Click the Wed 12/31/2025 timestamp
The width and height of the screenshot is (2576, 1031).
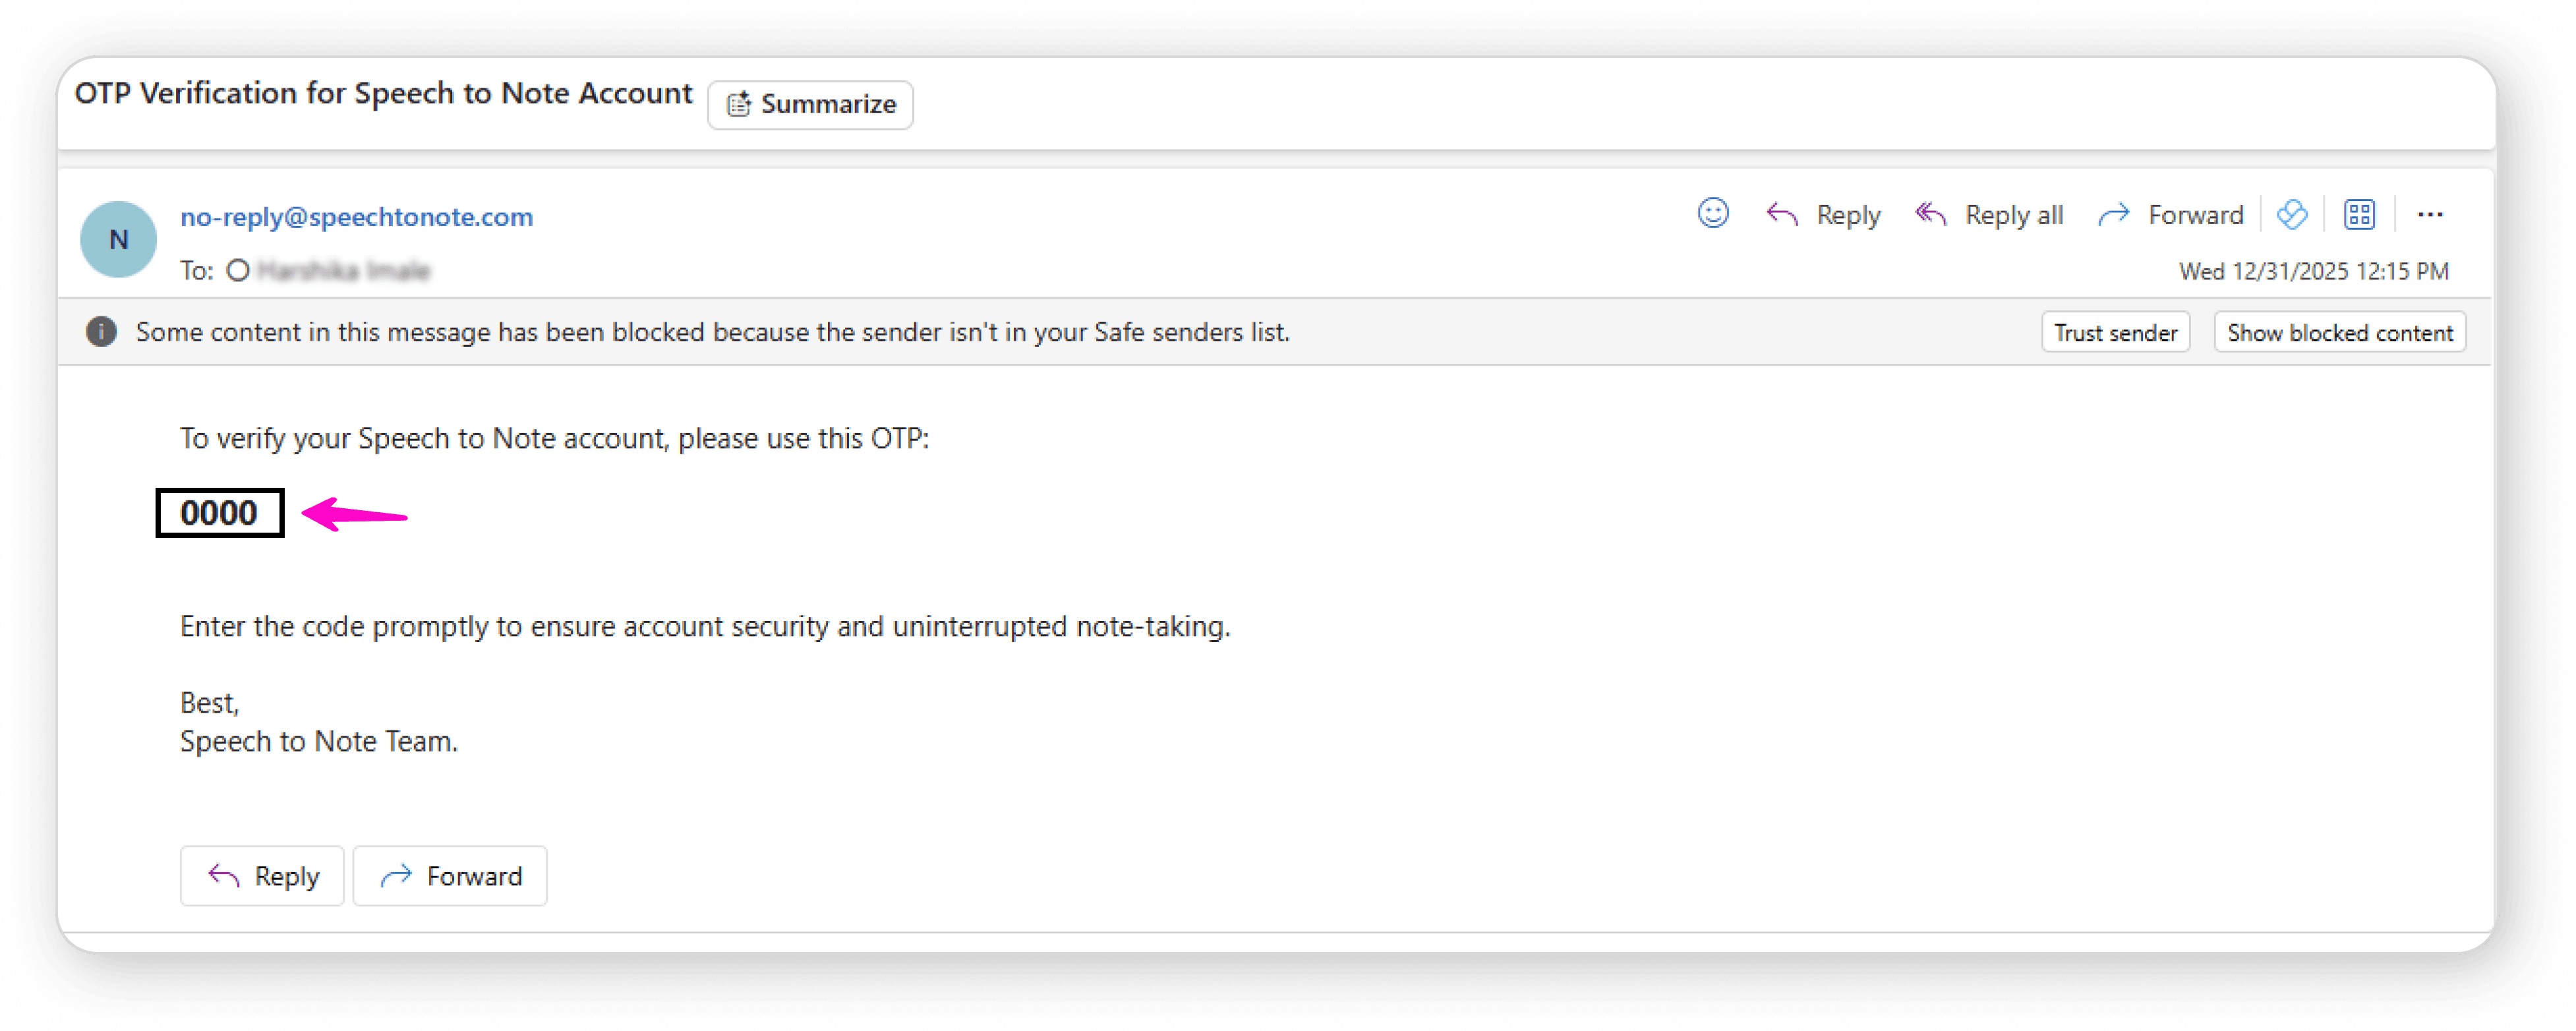2313,272
